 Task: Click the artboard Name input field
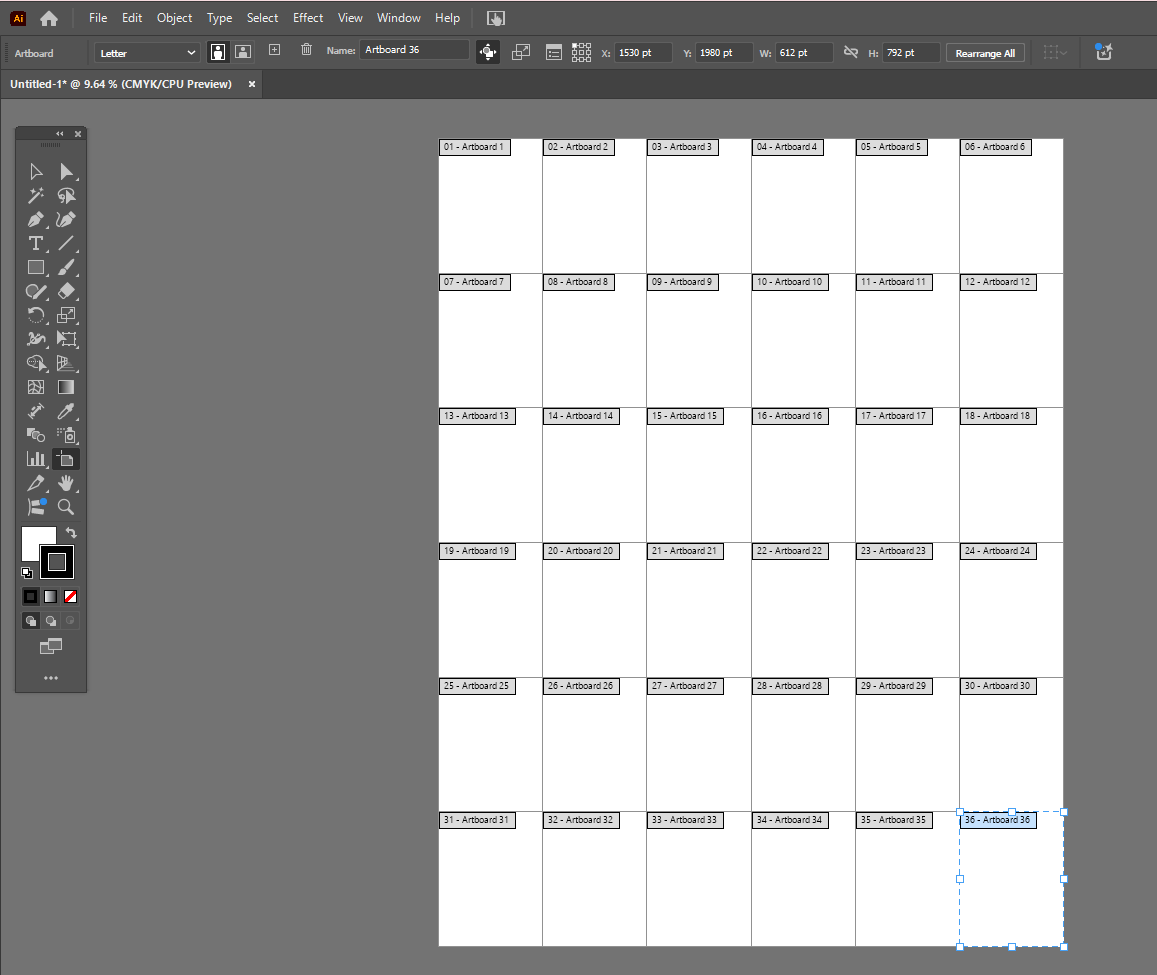point(415,50)
